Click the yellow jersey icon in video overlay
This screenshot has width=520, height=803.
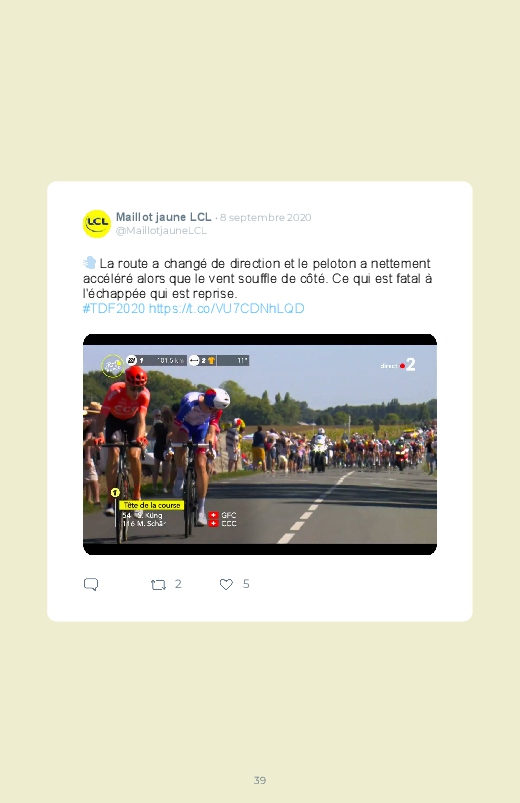(x=211, y=361)
